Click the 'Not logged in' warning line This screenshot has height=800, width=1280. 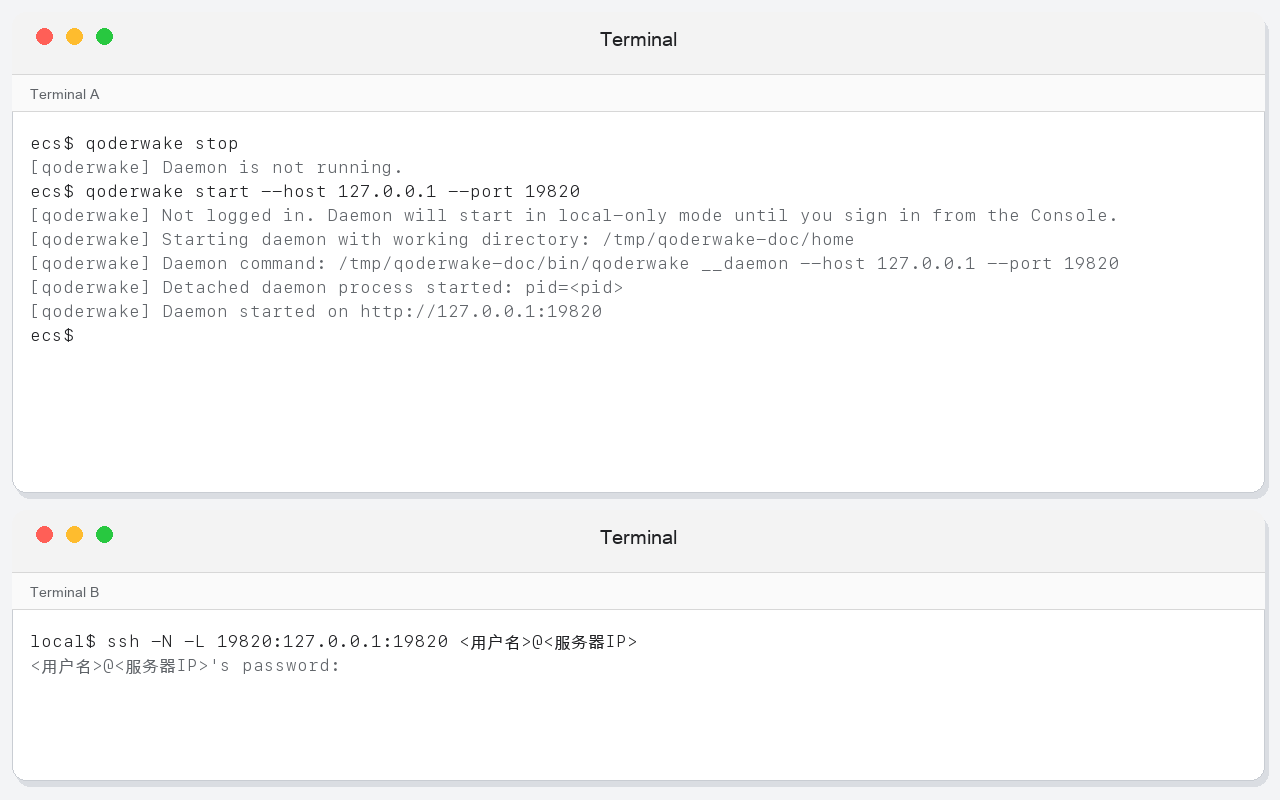(x=574, y=216)
